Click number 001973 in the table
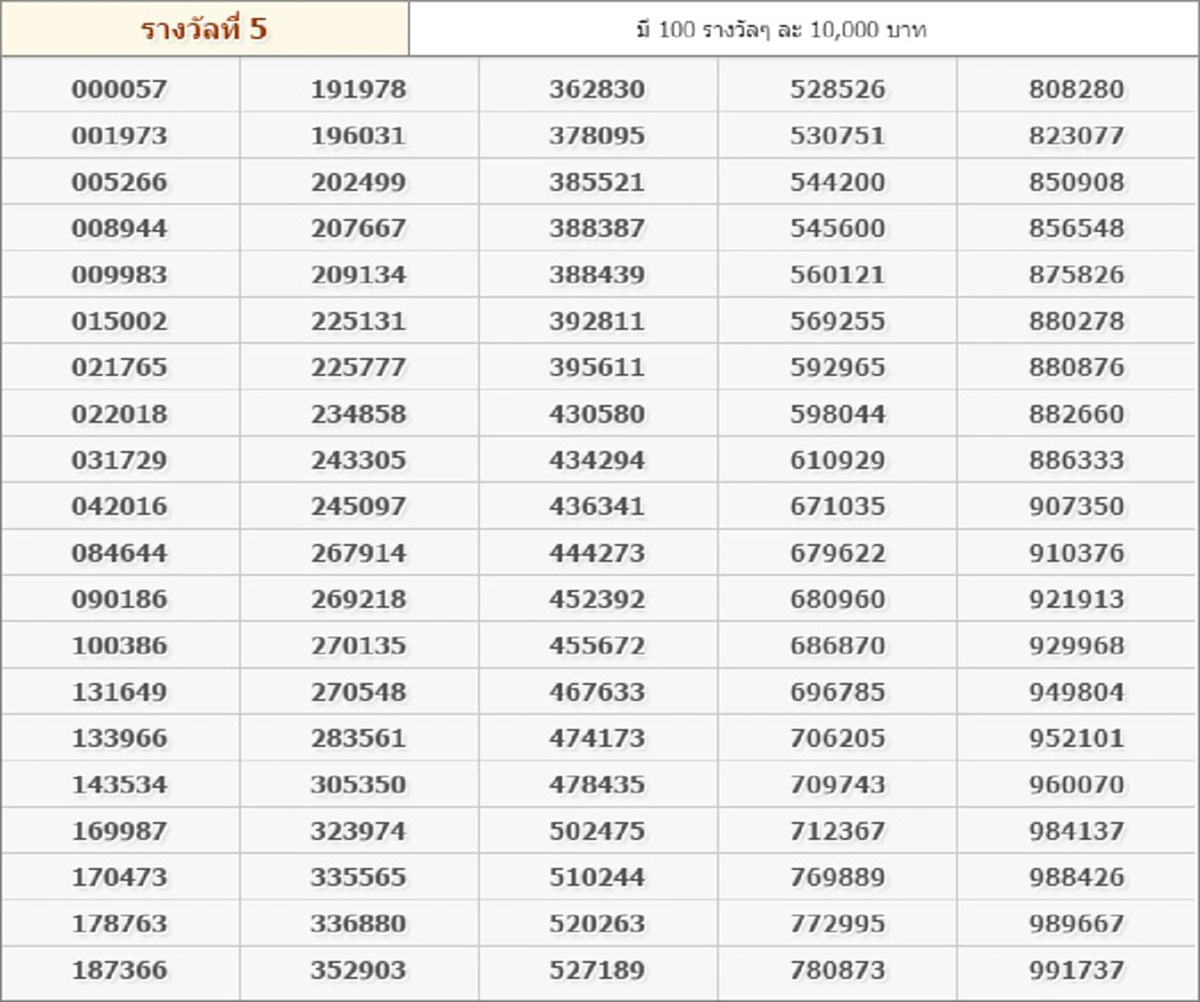The height and width of the screenshot is (1002, 1200). pos(119,135)
